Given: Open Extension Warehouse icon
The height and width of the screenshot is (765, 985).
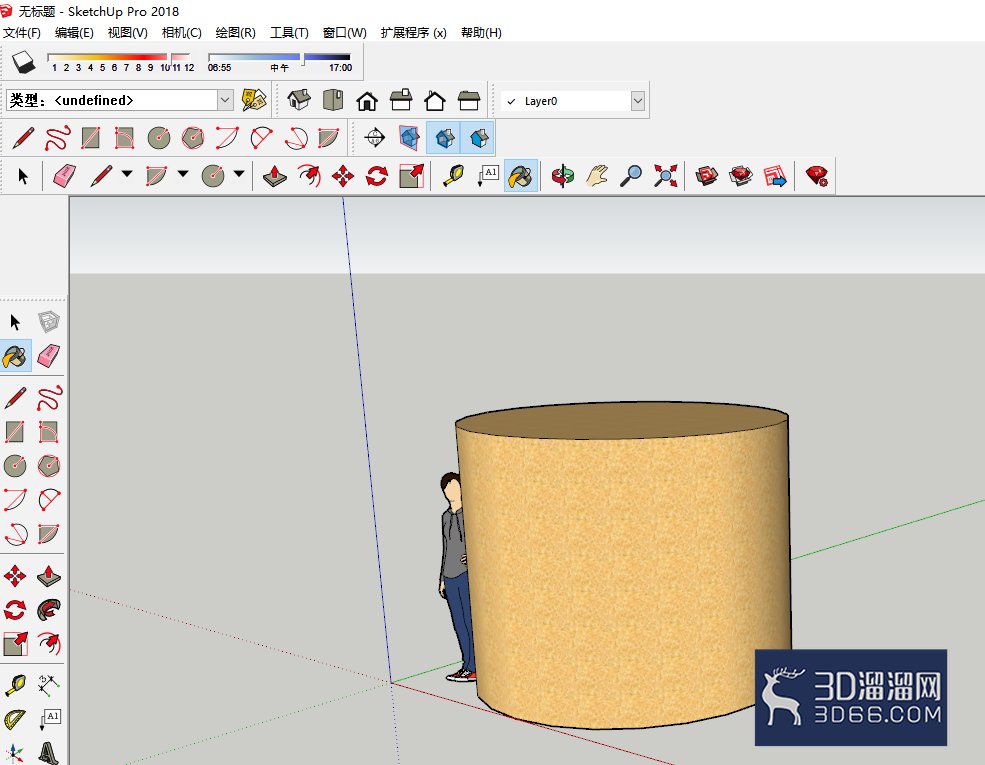Looking at the screenshot, I should (x=741, y=176).
